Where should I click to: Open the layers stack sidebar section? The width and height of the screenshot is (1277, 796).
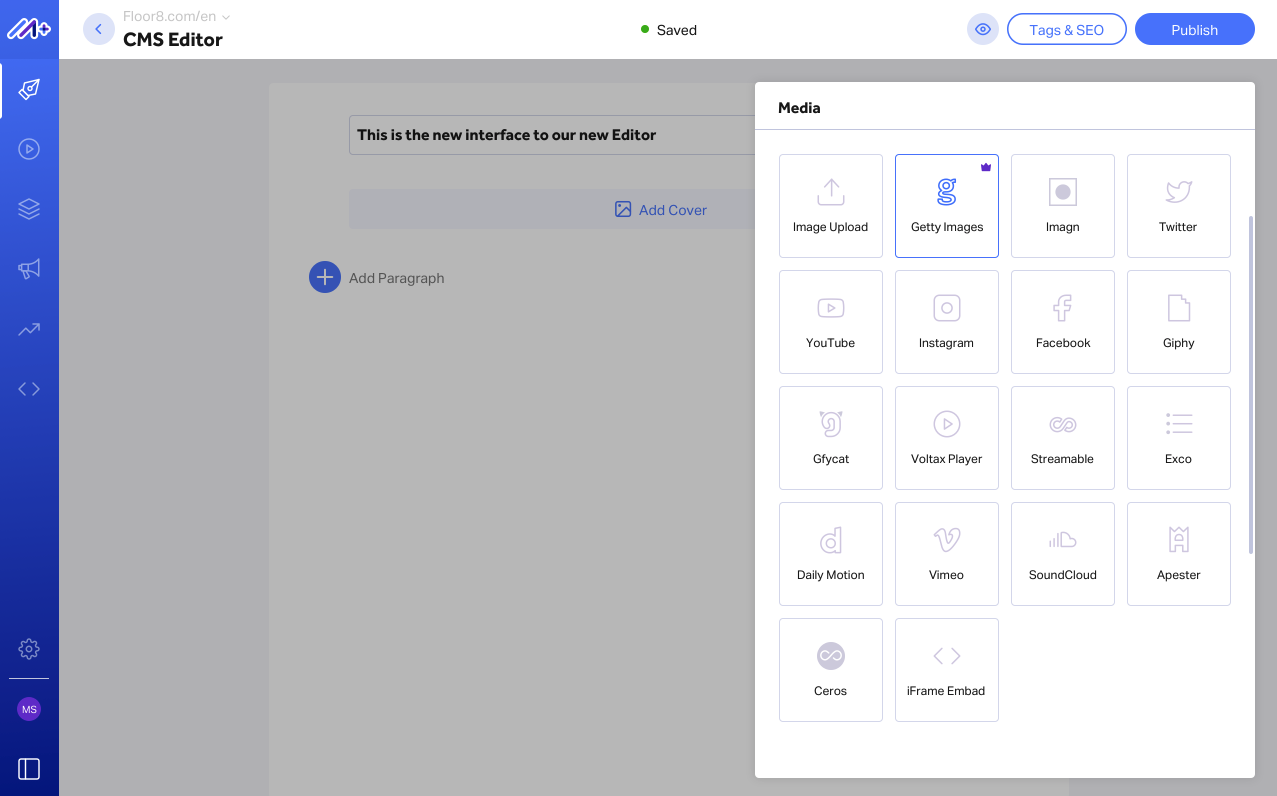[29, 209]
